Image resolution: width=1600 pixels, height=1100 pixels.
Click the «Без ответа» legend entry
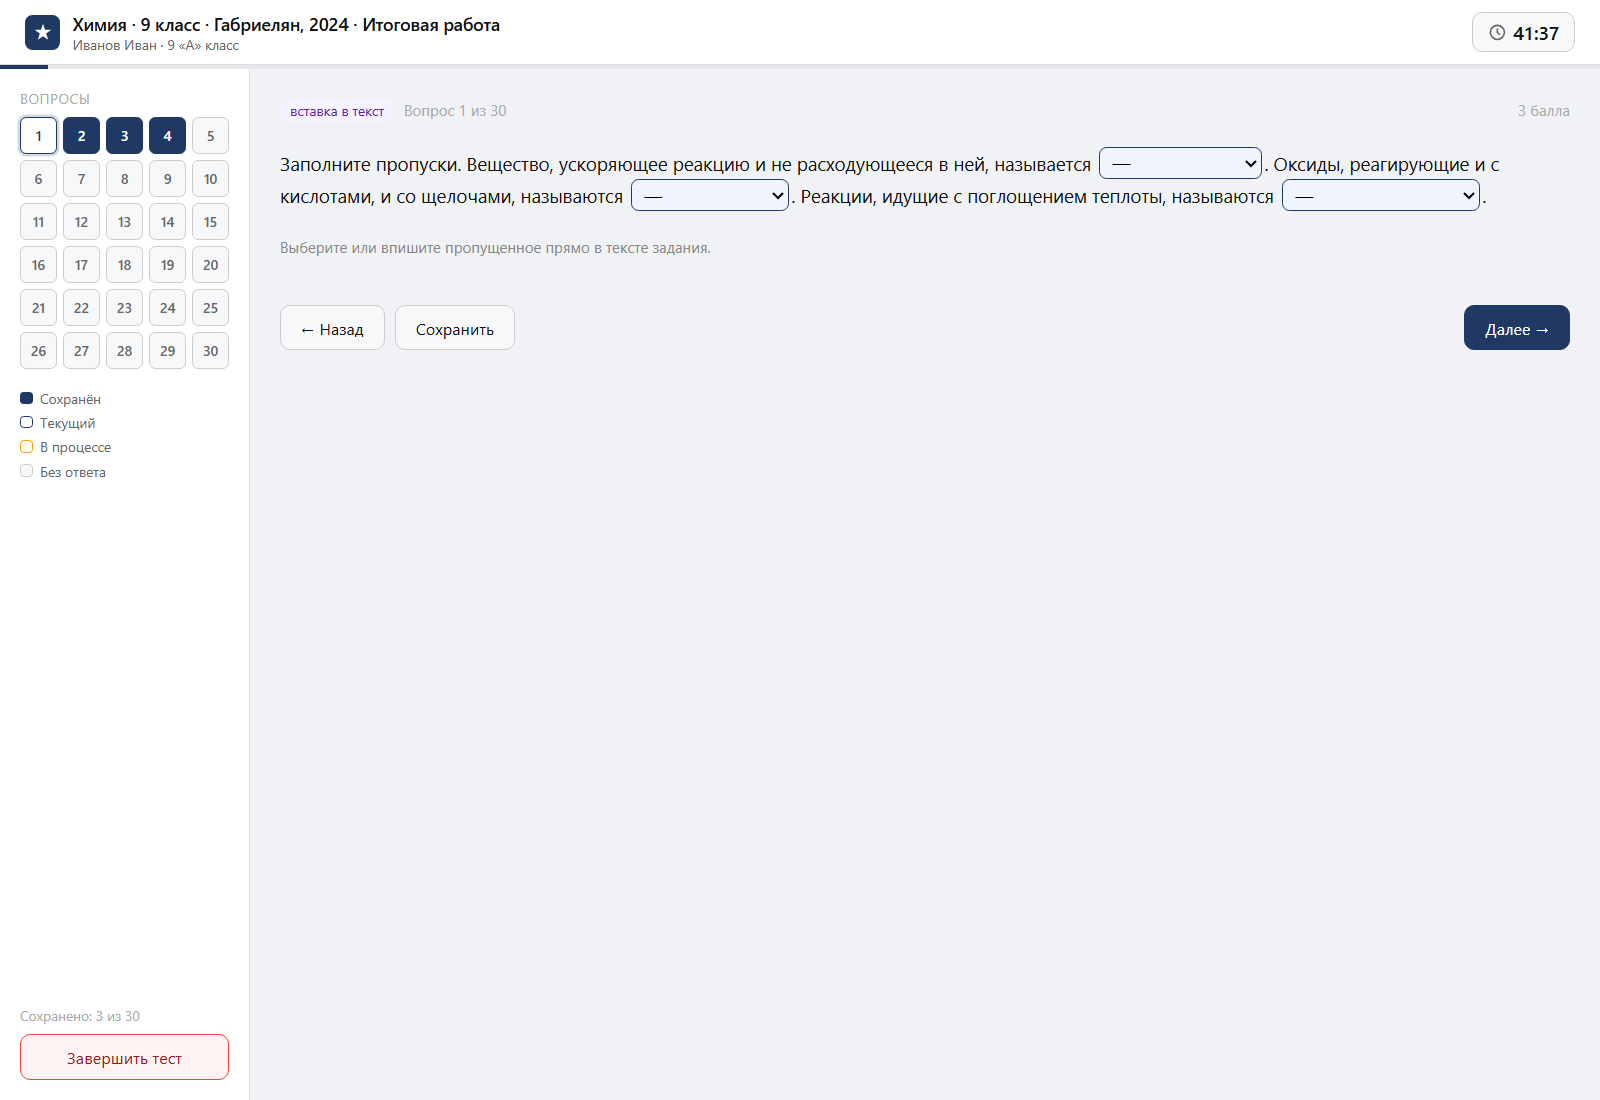tap(63, 472)
